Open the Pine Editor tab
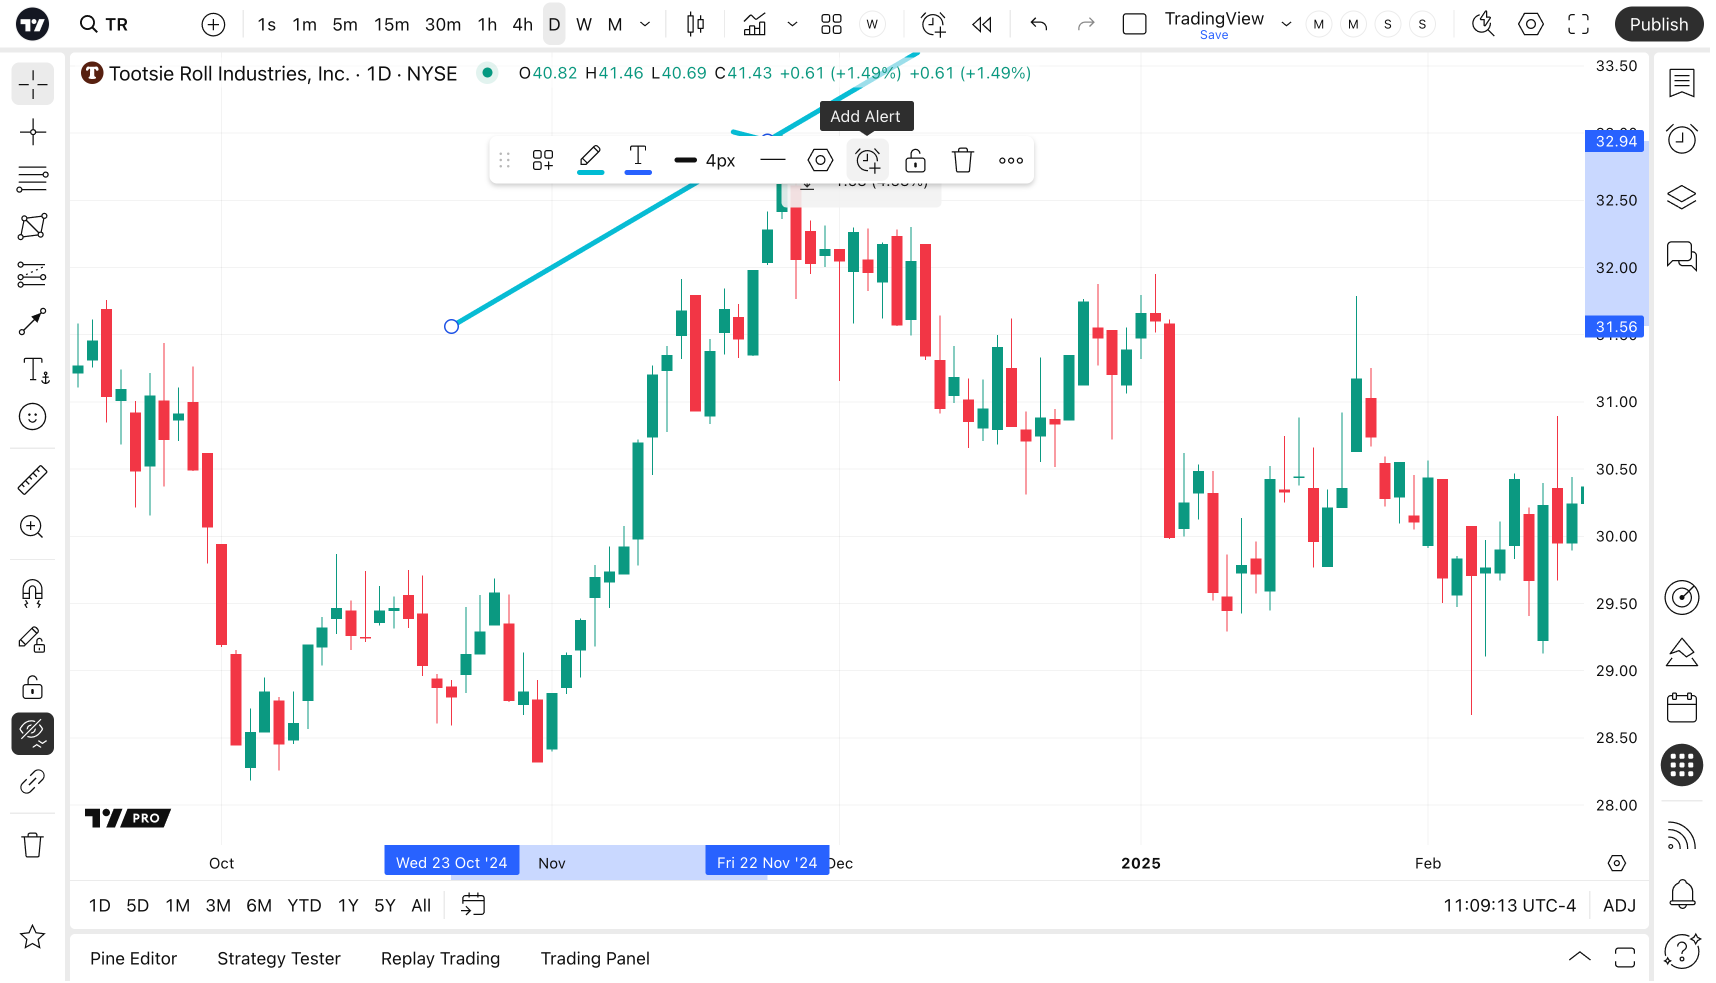This screenshot has height=983, width=1716. tap(134, 959)
